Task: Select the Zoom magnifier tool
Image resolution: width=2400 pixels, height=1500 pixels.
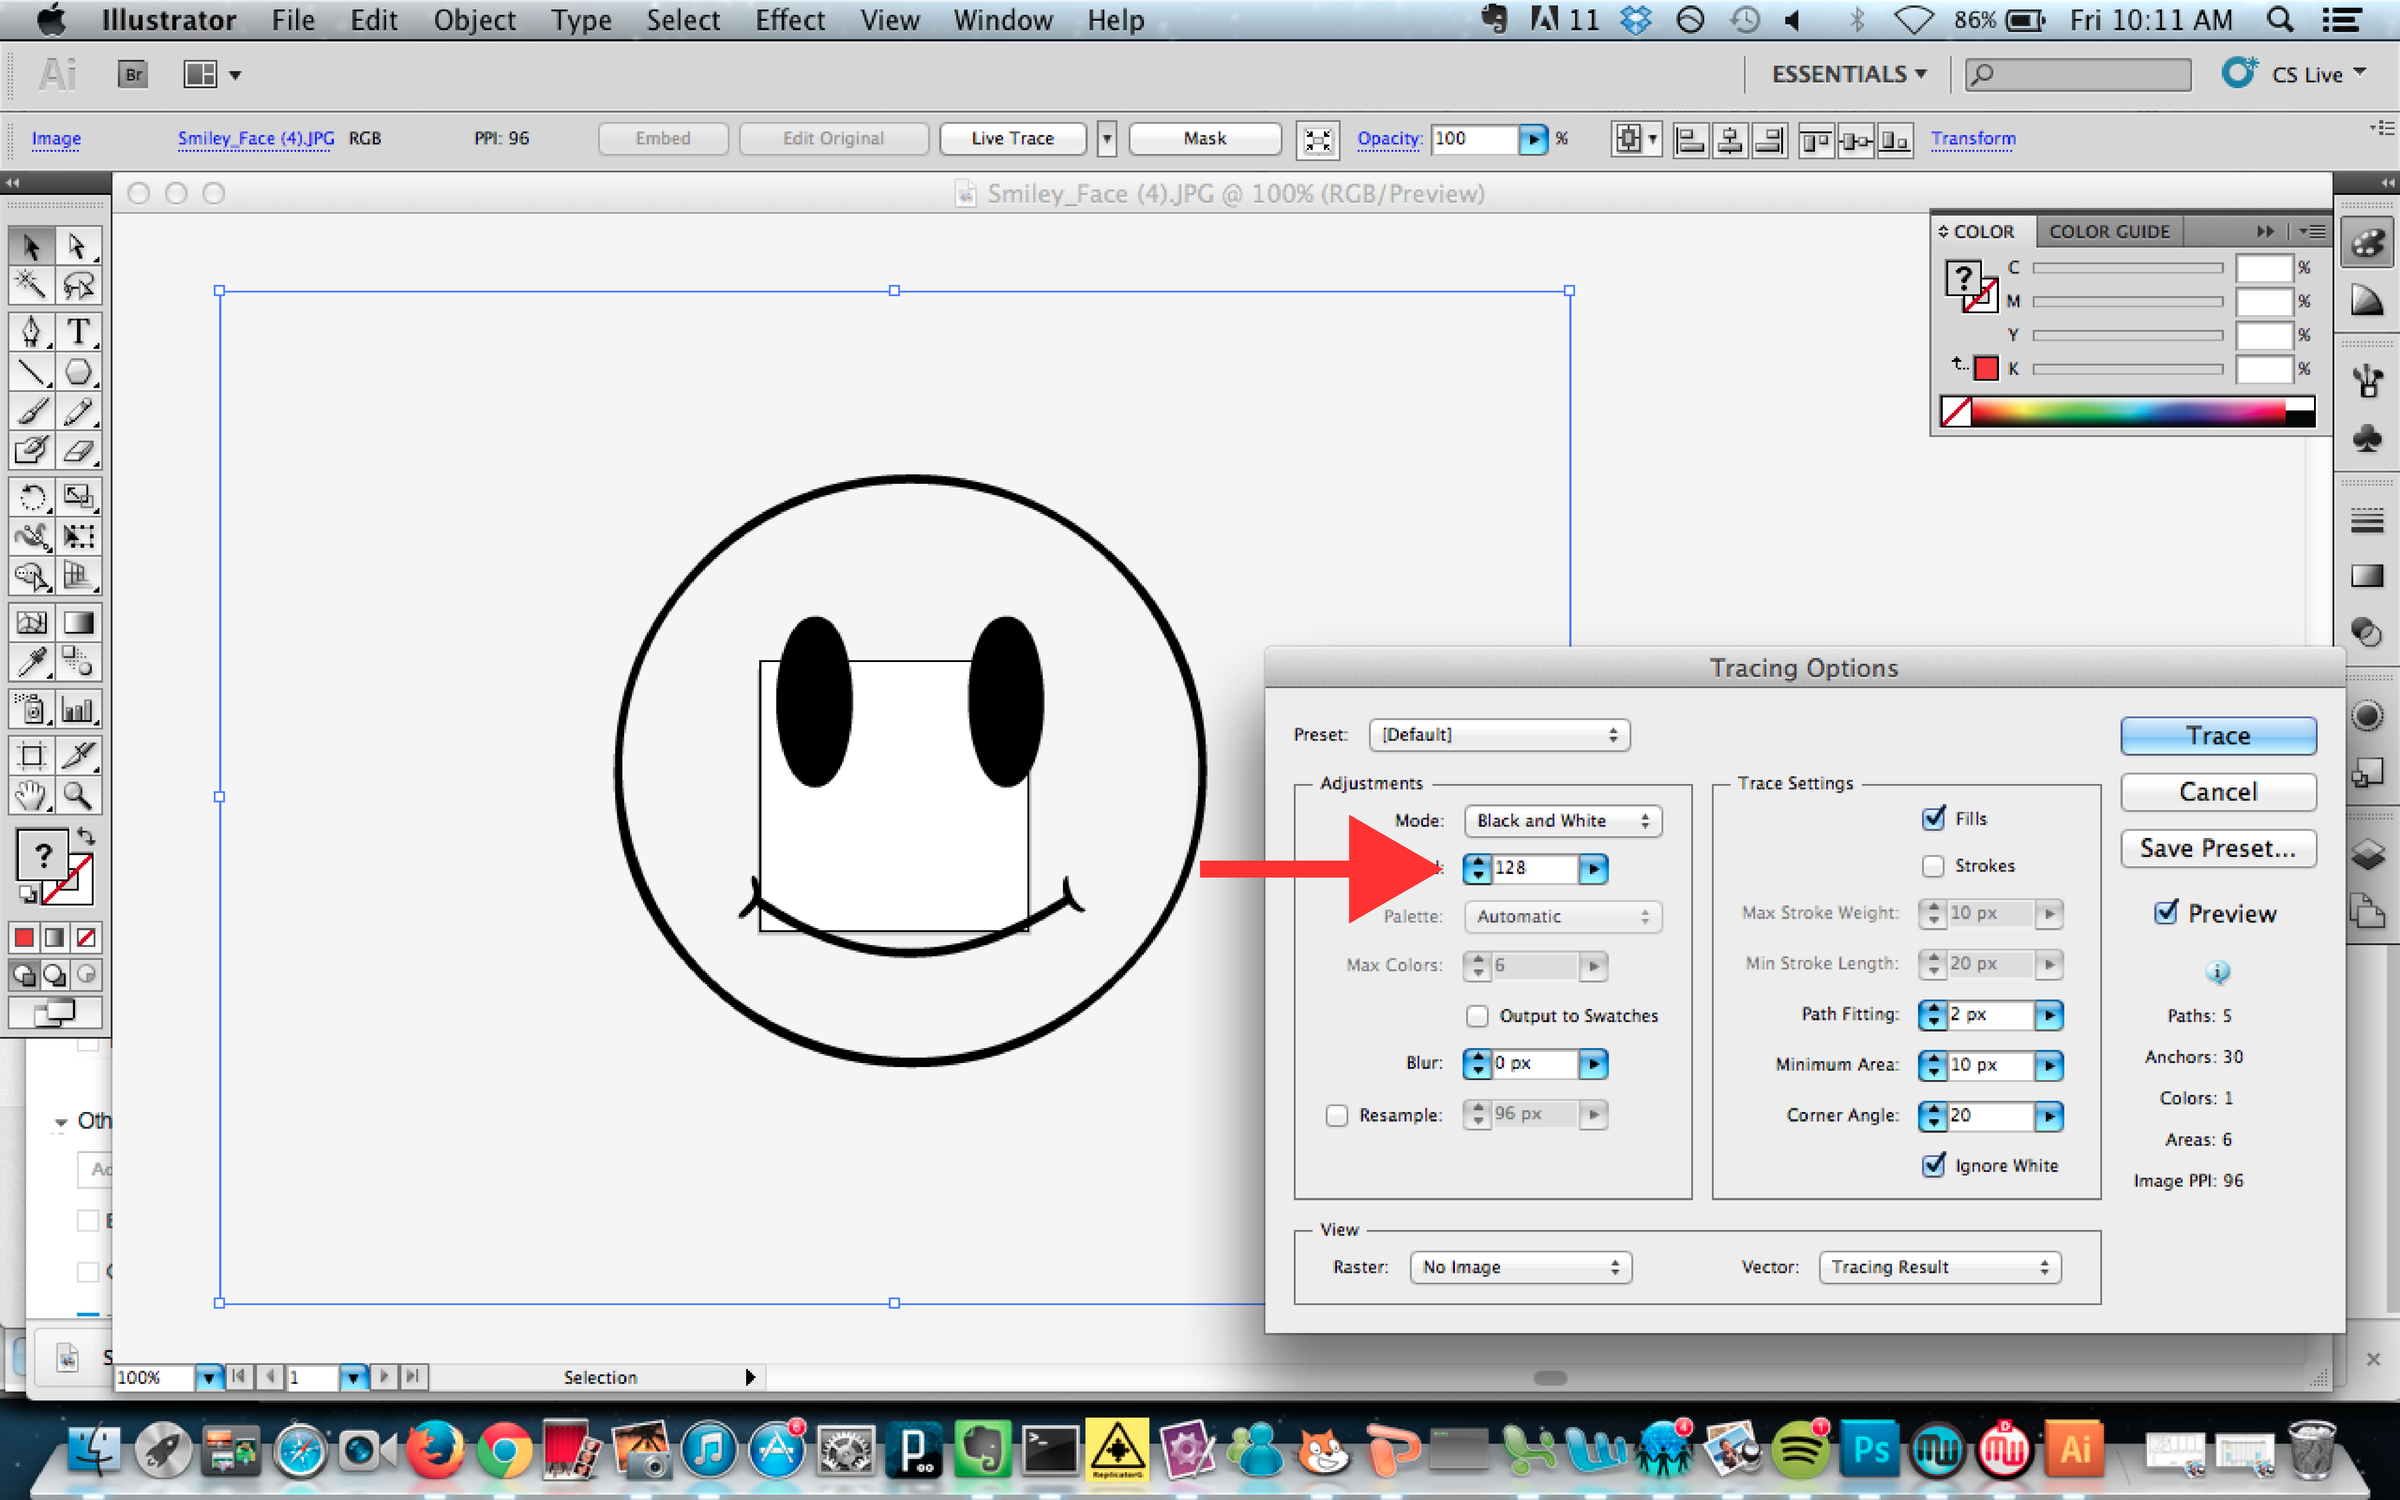Action: point(77,795)
